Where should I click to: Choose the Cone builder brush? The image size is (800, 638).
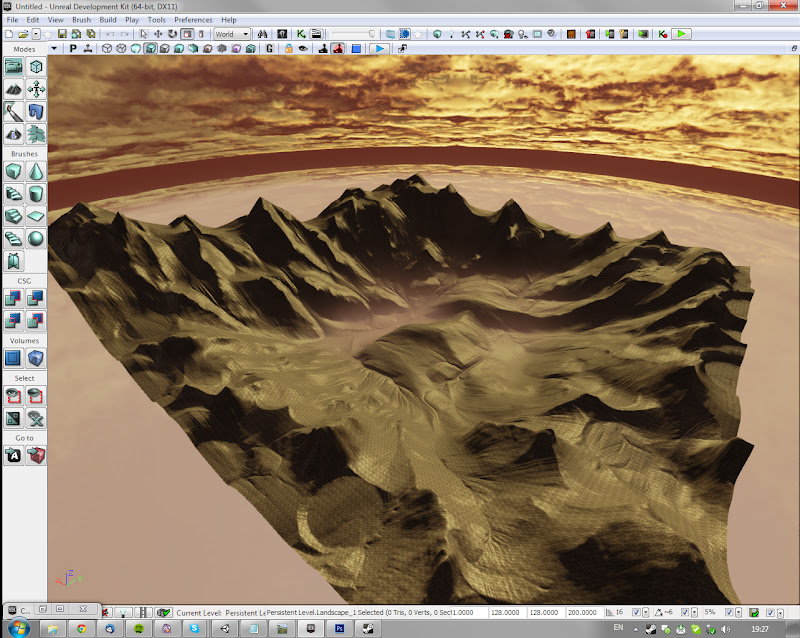click(36, 171)
